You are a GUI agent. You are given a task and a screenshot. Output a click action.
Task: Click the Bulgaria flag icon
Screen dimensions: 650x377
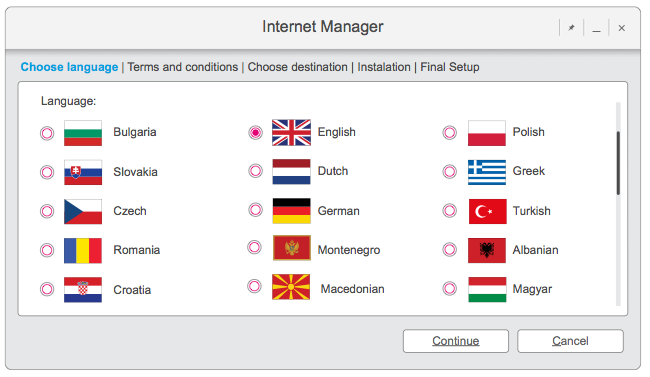pyautogui.click(x=83, y=133)
